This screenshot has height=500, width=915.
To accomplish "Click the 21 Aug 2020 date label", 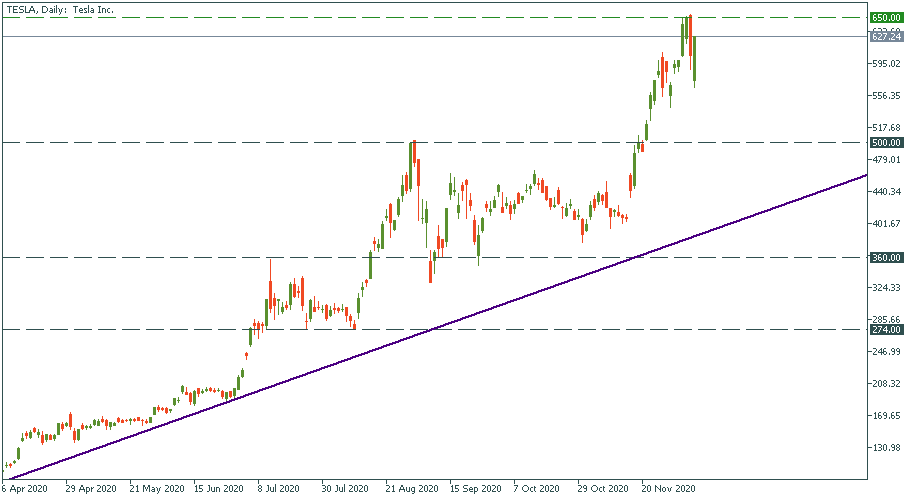I will (412, 490).
